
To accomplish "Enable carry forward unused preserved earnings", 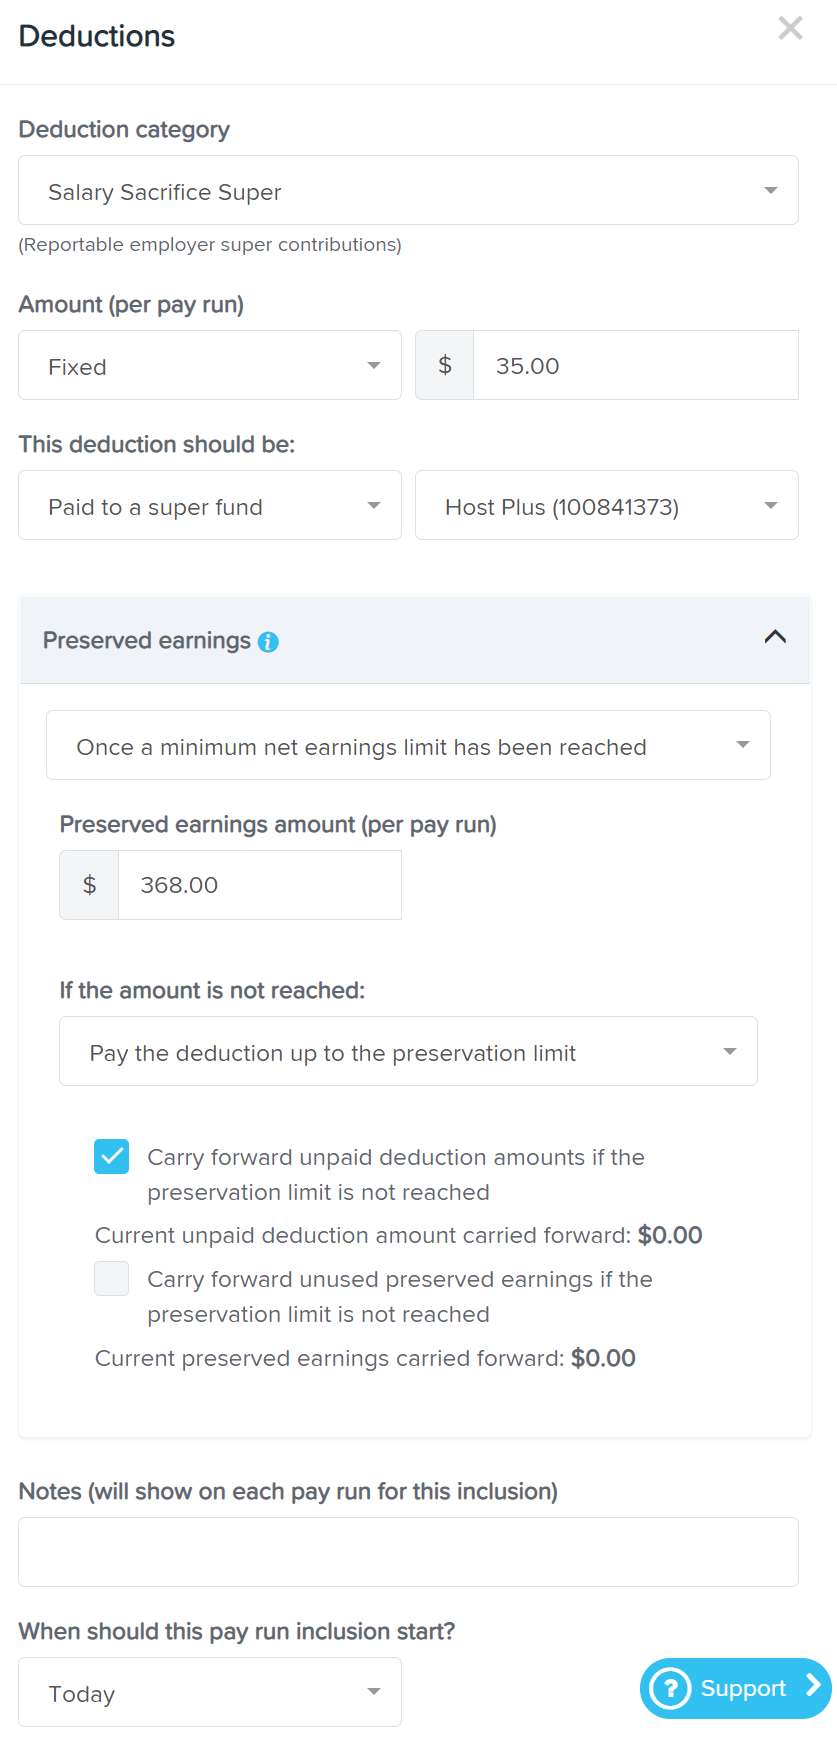I will point(111,1278).
